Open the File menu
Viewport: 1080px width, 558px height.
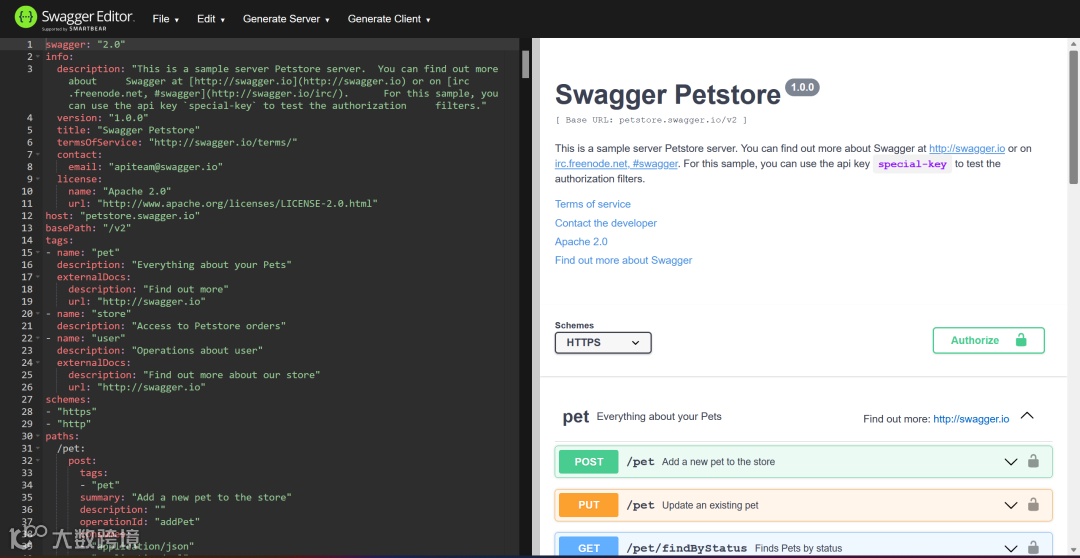coord(166,19)
